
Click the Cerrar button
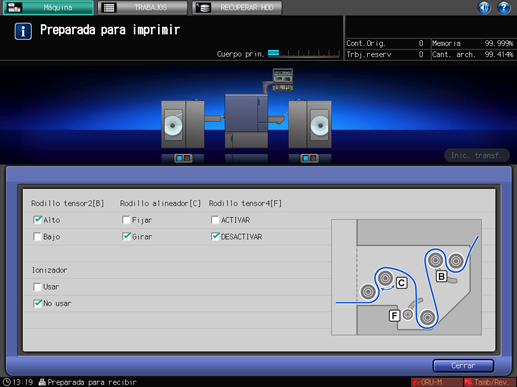[x=463, y=366]
